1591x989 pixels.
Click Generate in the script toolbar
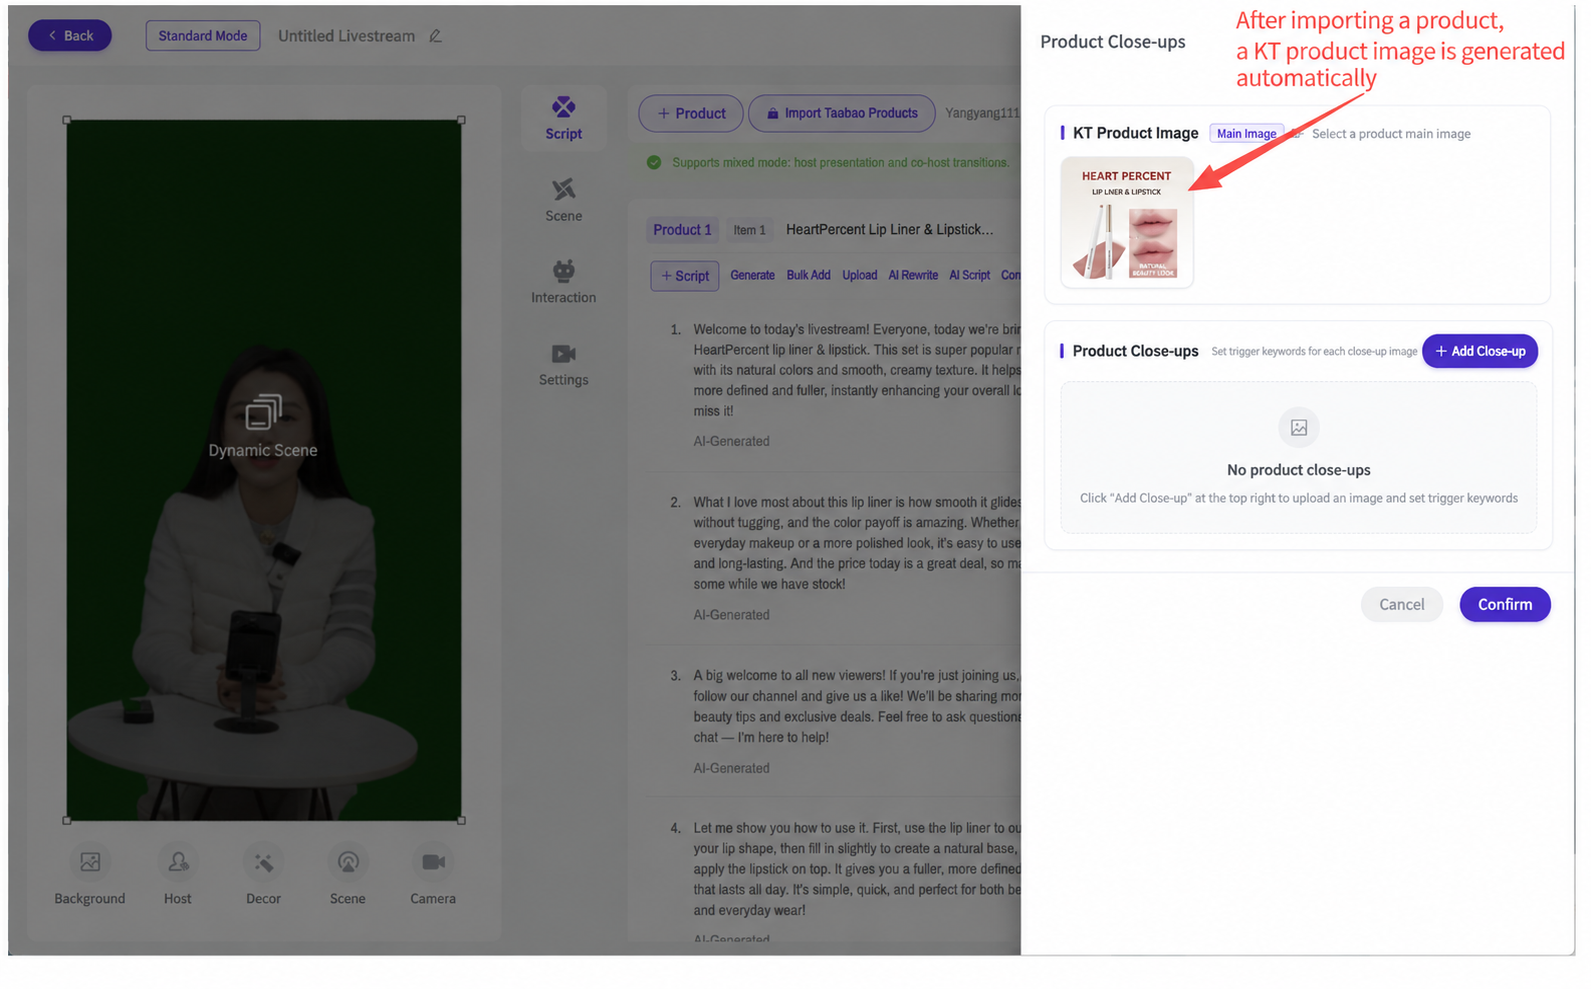pos(752,275)
